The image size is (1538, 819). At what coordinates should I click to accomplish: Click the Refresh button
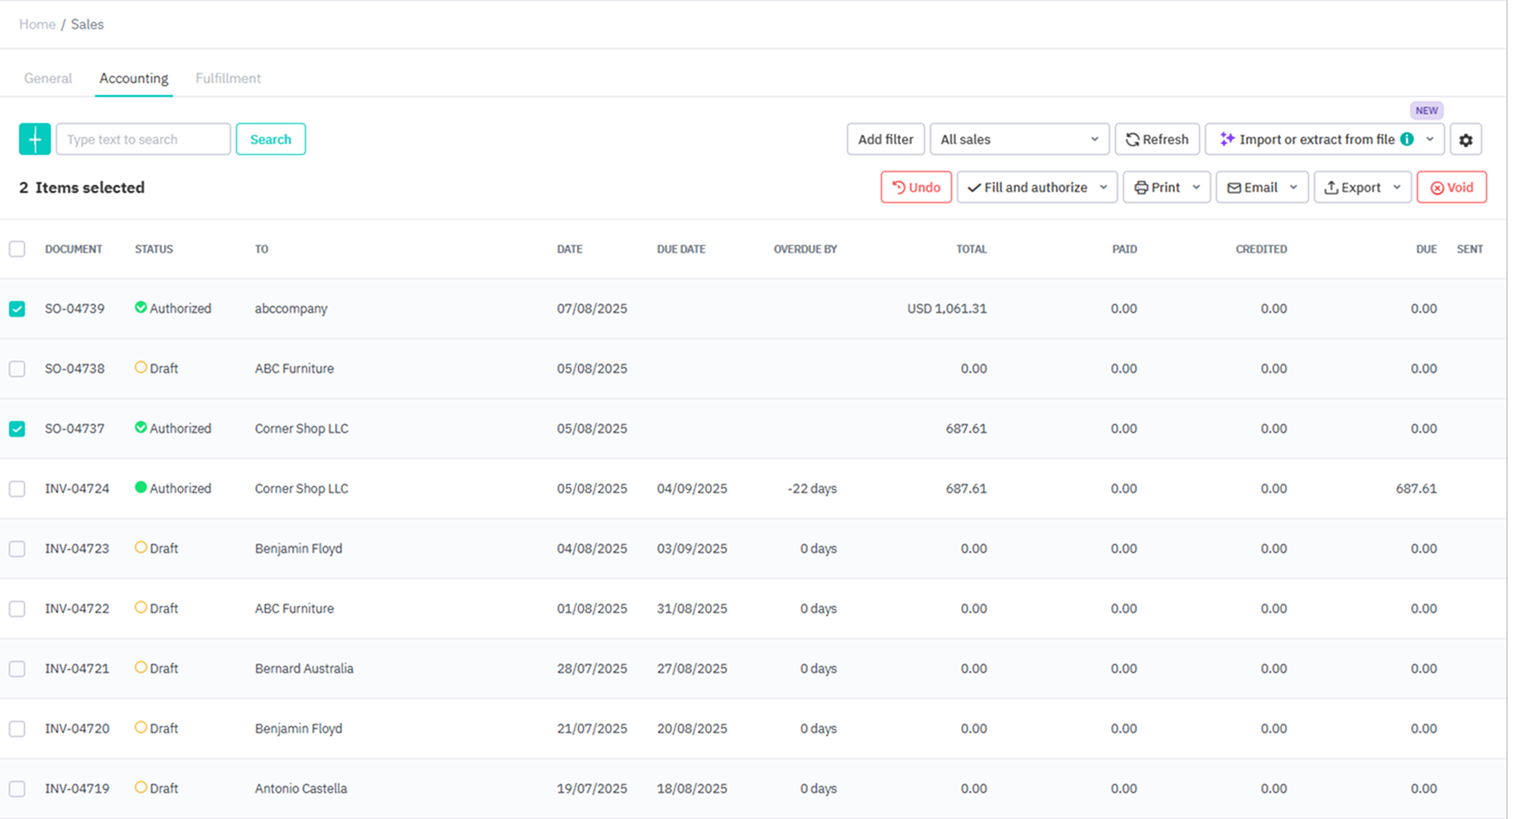1157,139
